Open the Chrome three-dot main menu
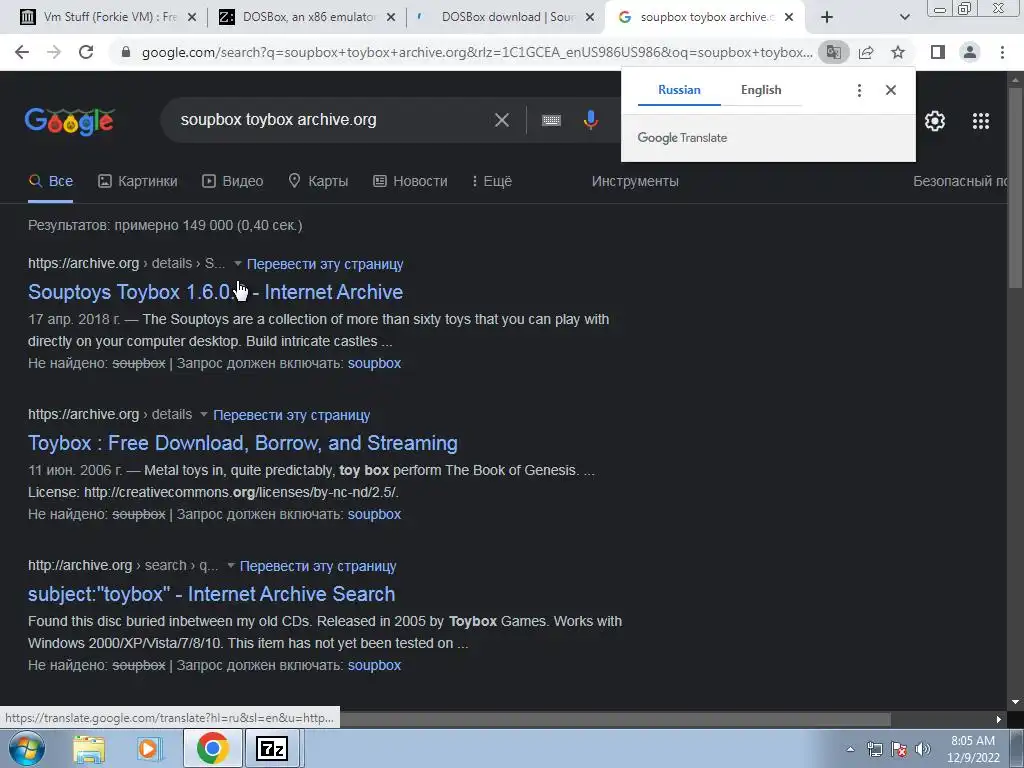1024x768 pixels. tap(1002, 52)
